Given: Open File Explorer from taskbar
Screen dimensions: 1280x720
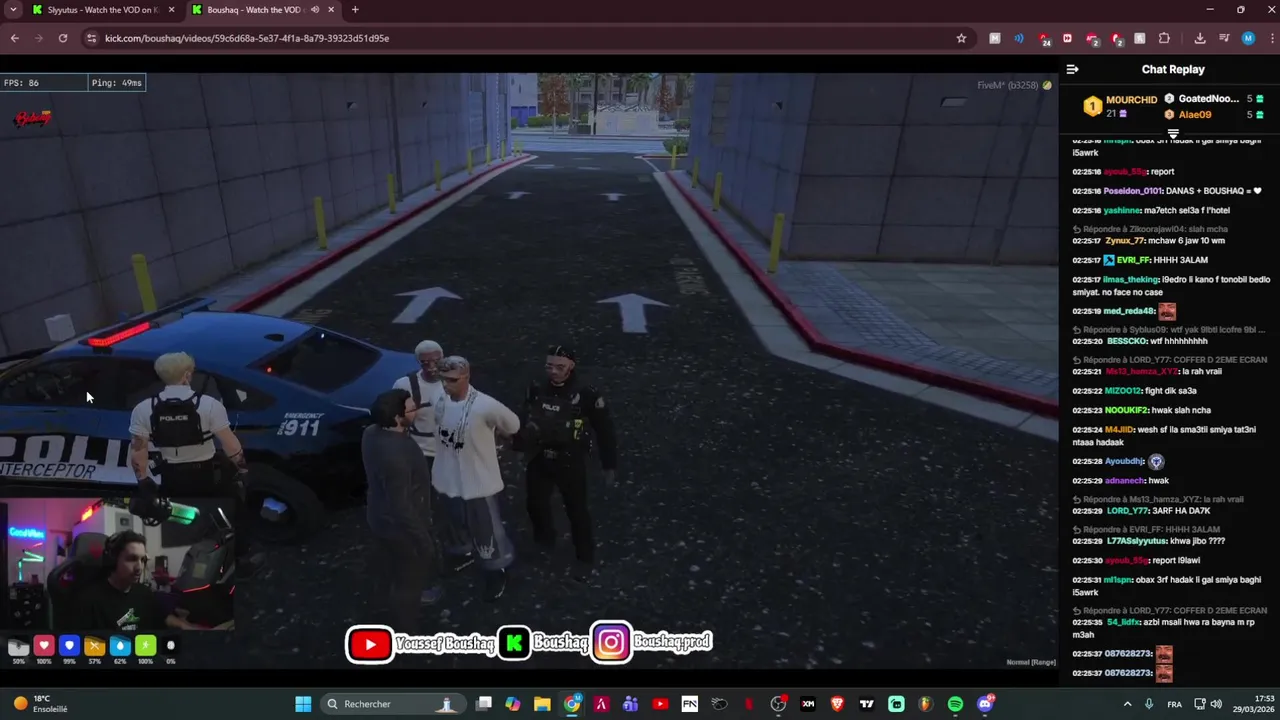Looking at the screenshot, I should pos(542,704).
